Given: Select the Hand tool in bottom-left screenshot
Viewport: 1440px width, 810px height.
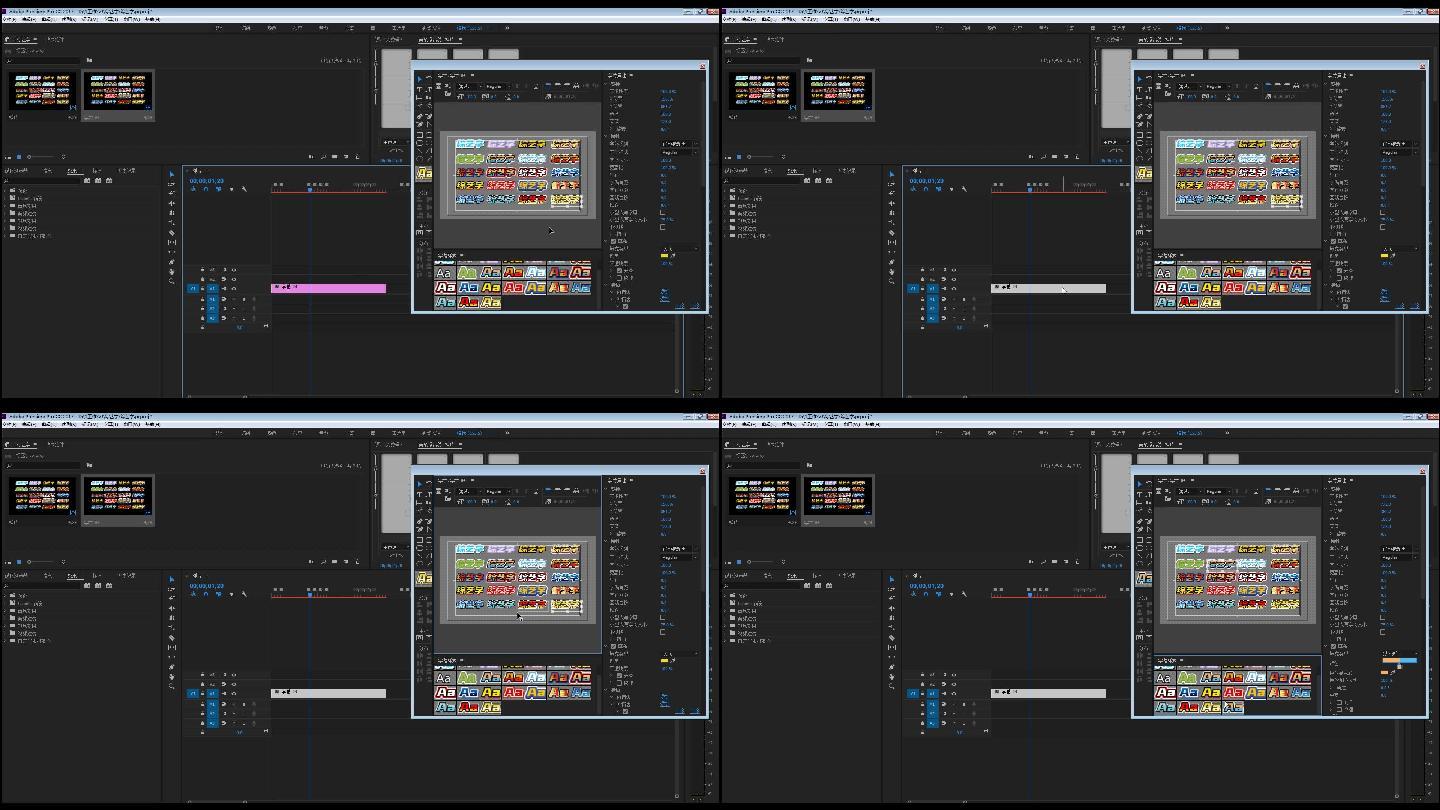Looking at the screenshot, I should tap(171, 676).
